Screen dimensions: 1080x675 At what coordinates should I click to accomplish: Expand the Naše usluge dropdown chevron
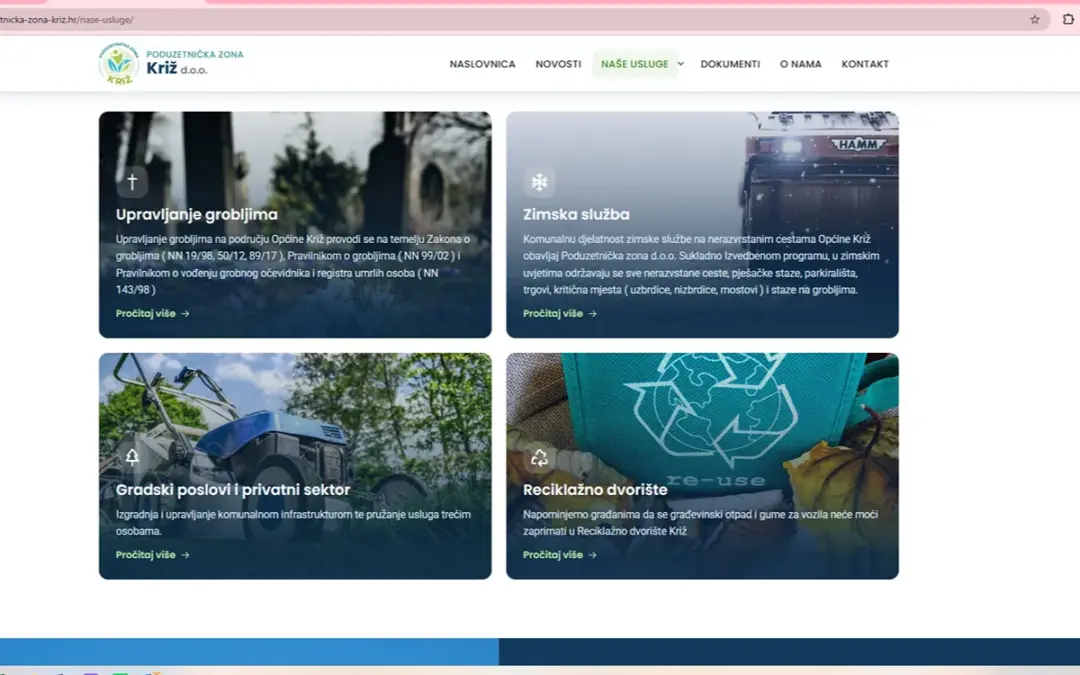coord(681,64)
